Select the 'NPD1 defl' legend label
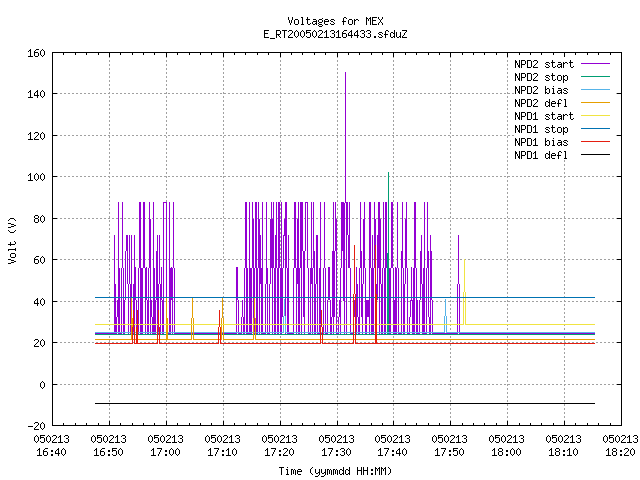This screenshot has width=640, height=480. coord(541,156)
